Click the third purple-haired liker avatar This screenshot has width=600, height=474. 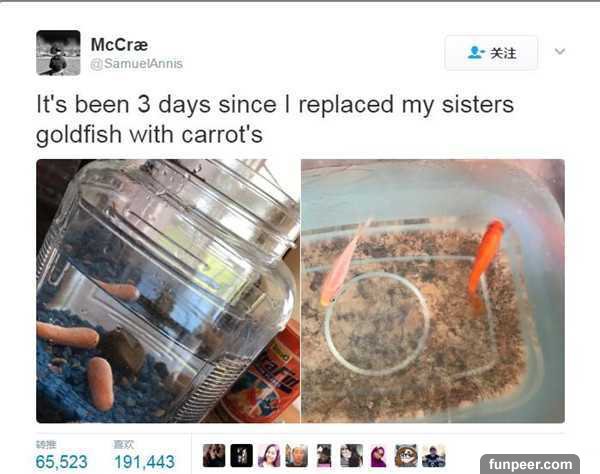pos(269,456)
